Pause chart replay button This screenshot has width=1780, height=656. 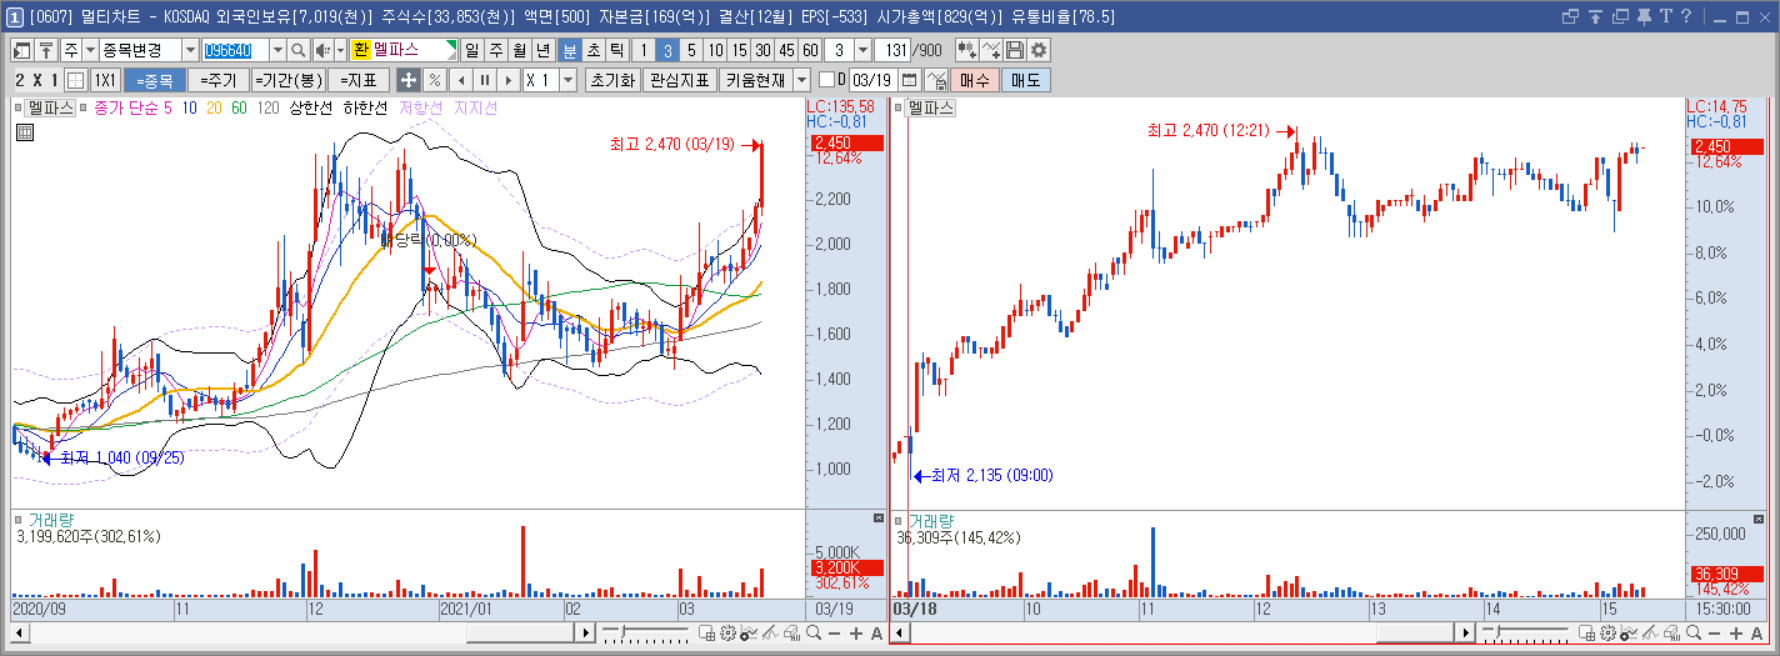(x=485, y=80)
